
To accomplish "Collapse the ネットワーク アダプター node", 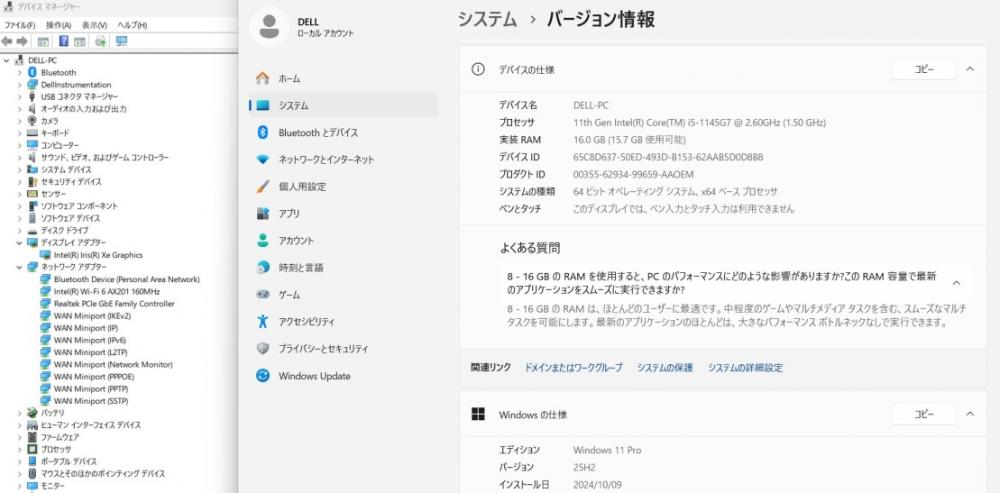I will (20, 267).
